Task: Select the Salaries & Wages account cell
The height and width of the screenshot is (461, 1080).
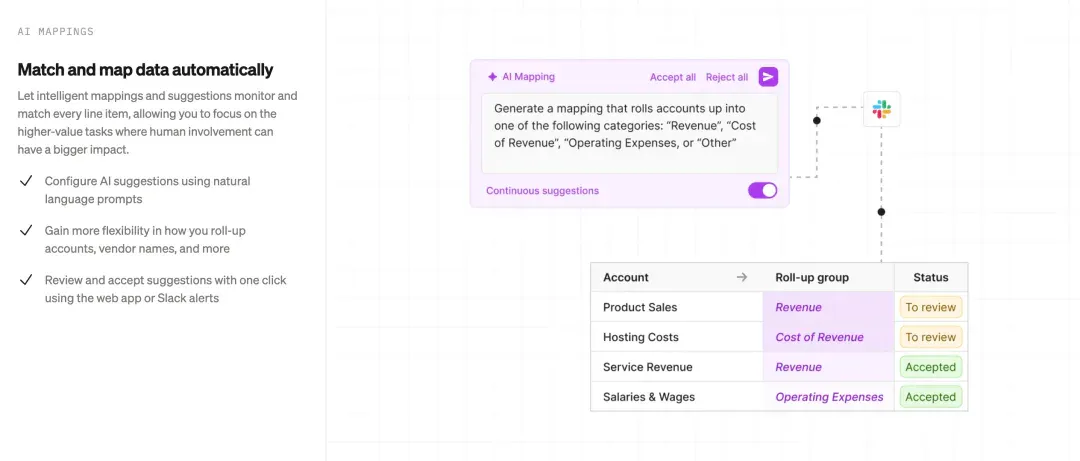Action: [676, 397]
